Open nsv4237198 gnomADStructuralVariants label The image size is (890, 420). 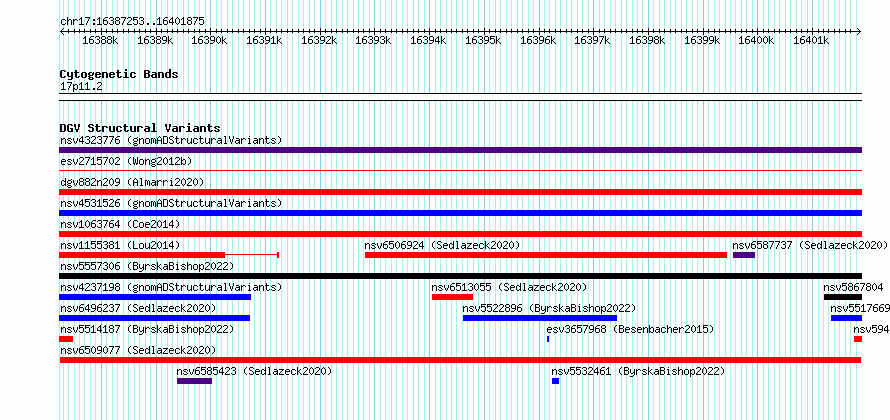click(171, 287)
